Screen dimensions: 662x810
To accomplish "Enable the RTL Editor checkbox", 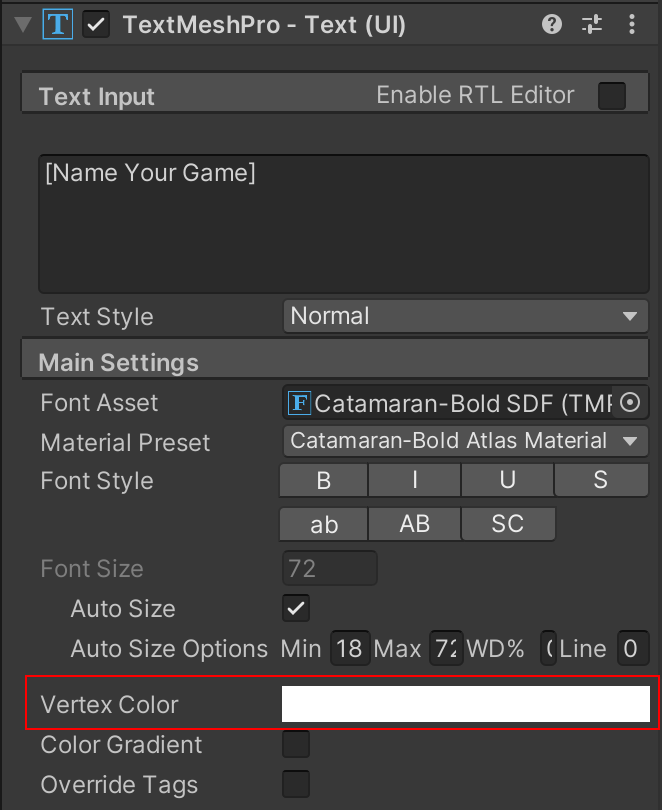I will pyautogui.click(x=611, y=96).
